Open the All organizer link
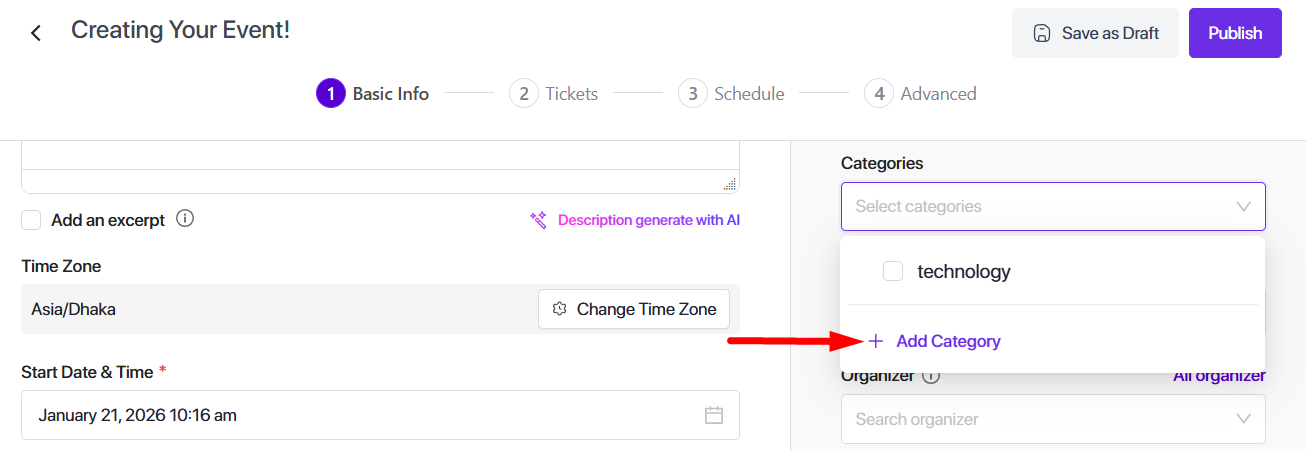The image size is (1306, 451). (1219, 376)
